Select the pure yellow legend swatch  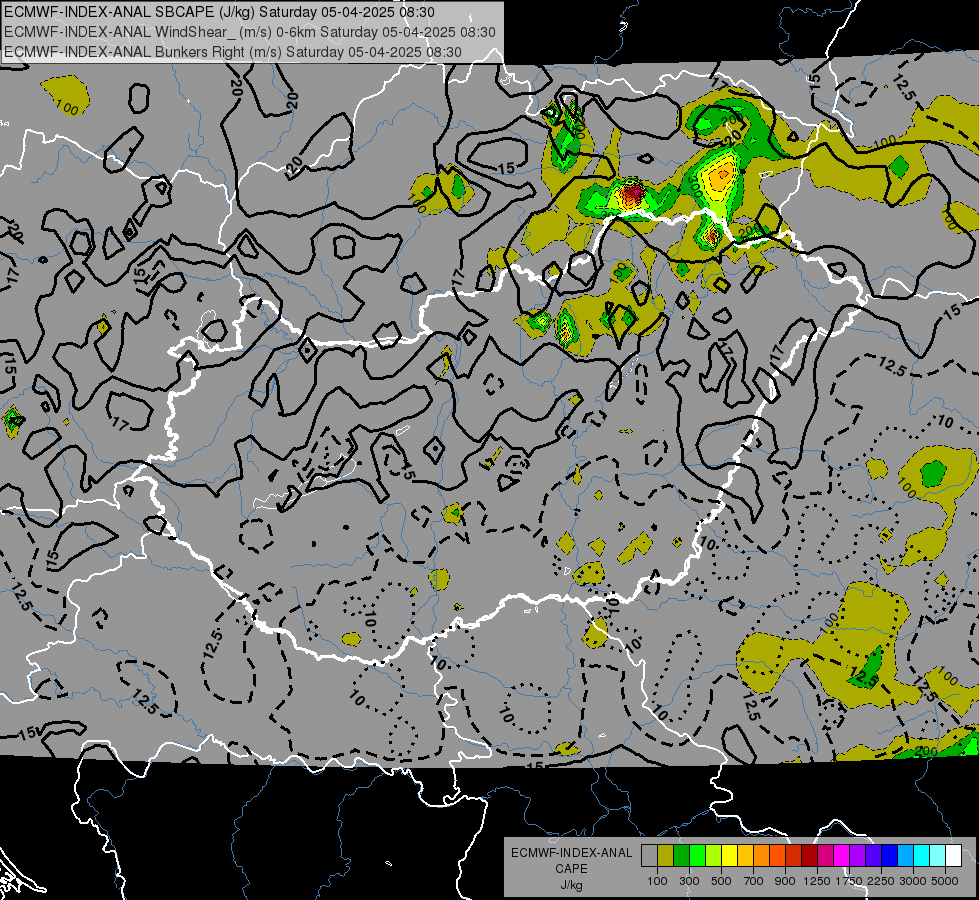(729, 856)
